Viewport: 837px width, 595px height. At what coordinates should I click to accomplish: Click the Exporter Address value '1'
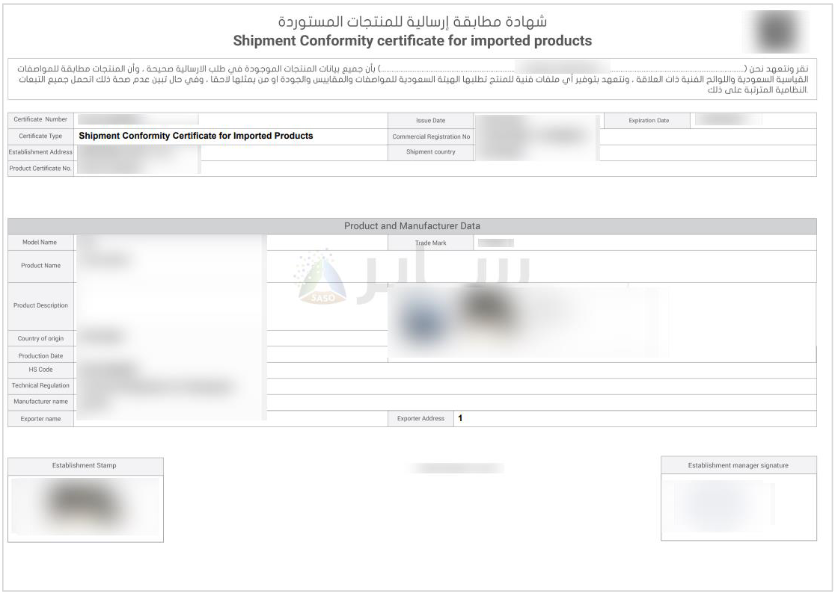click(460, 418)
